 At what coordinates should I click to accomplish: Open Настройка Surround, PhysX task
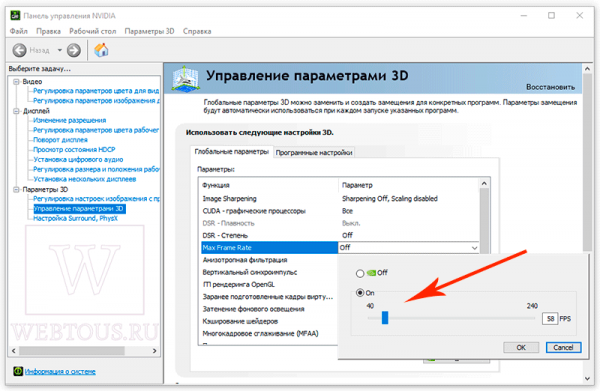(x=75, y=218)
